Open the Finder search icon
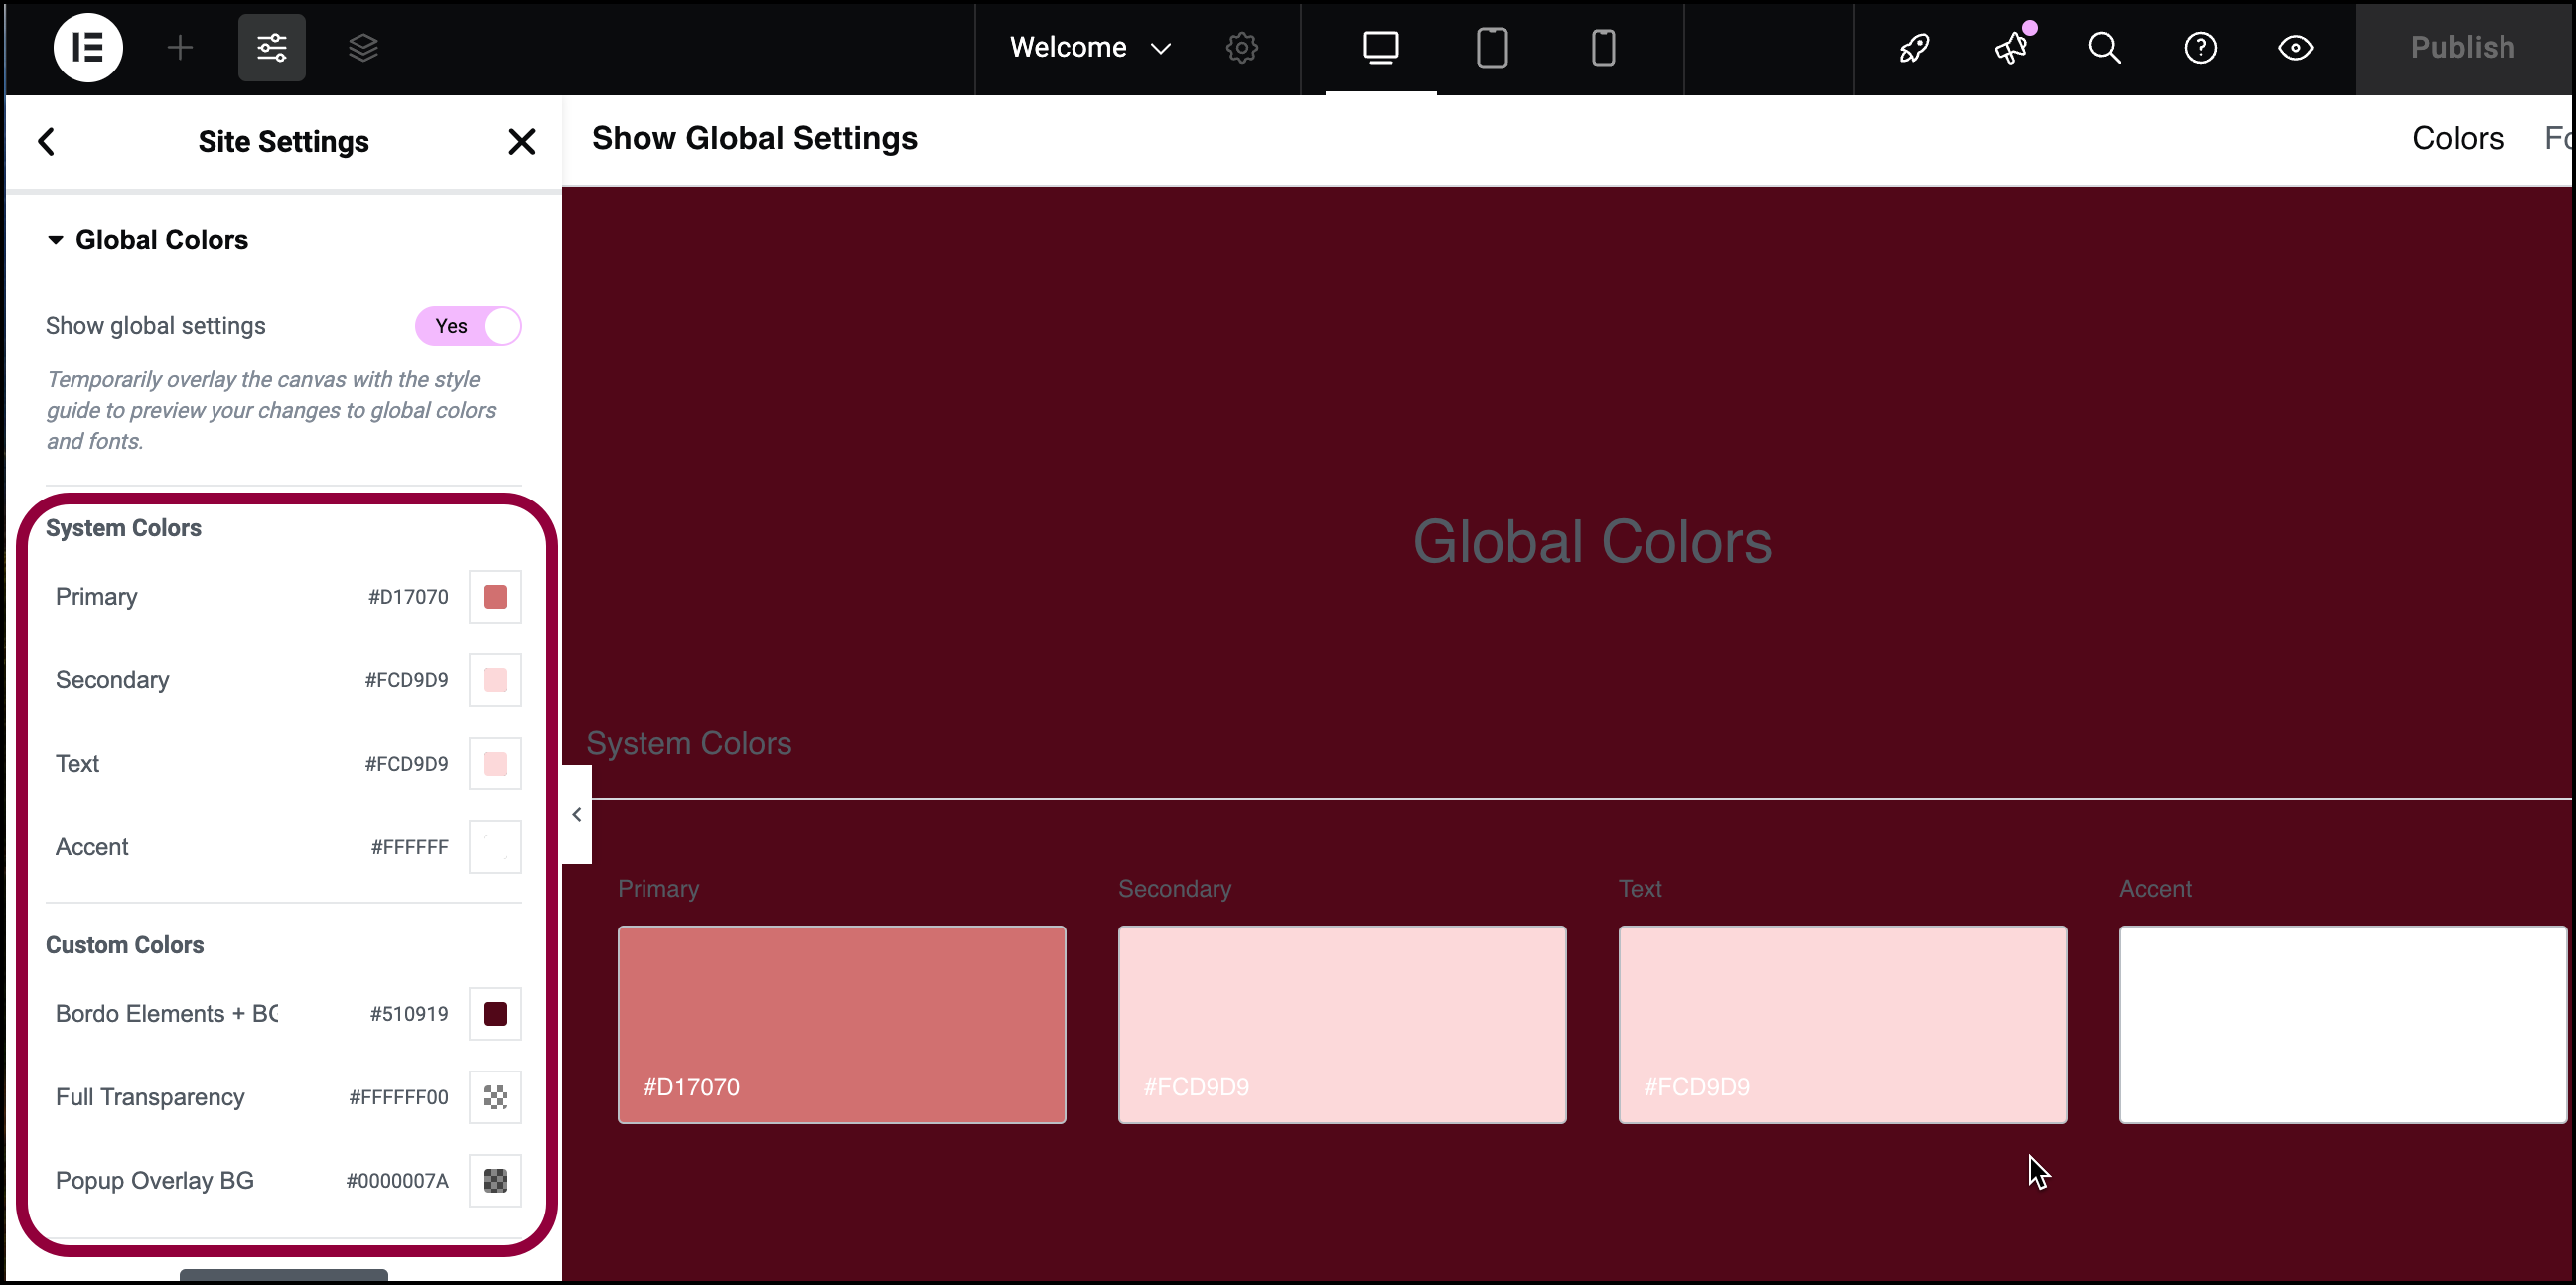The image size is (2576, 1285). [x=2105, y=47]
